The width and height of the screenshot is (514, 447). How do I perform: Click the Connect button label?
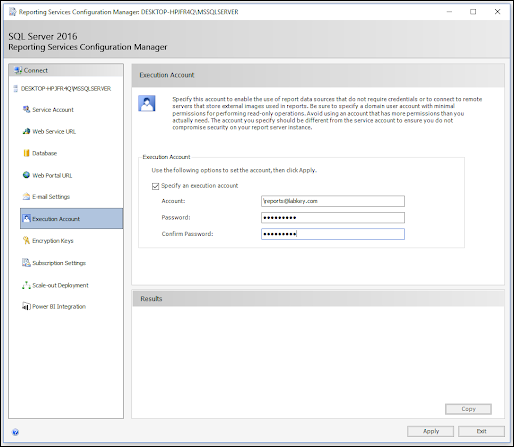36,71
